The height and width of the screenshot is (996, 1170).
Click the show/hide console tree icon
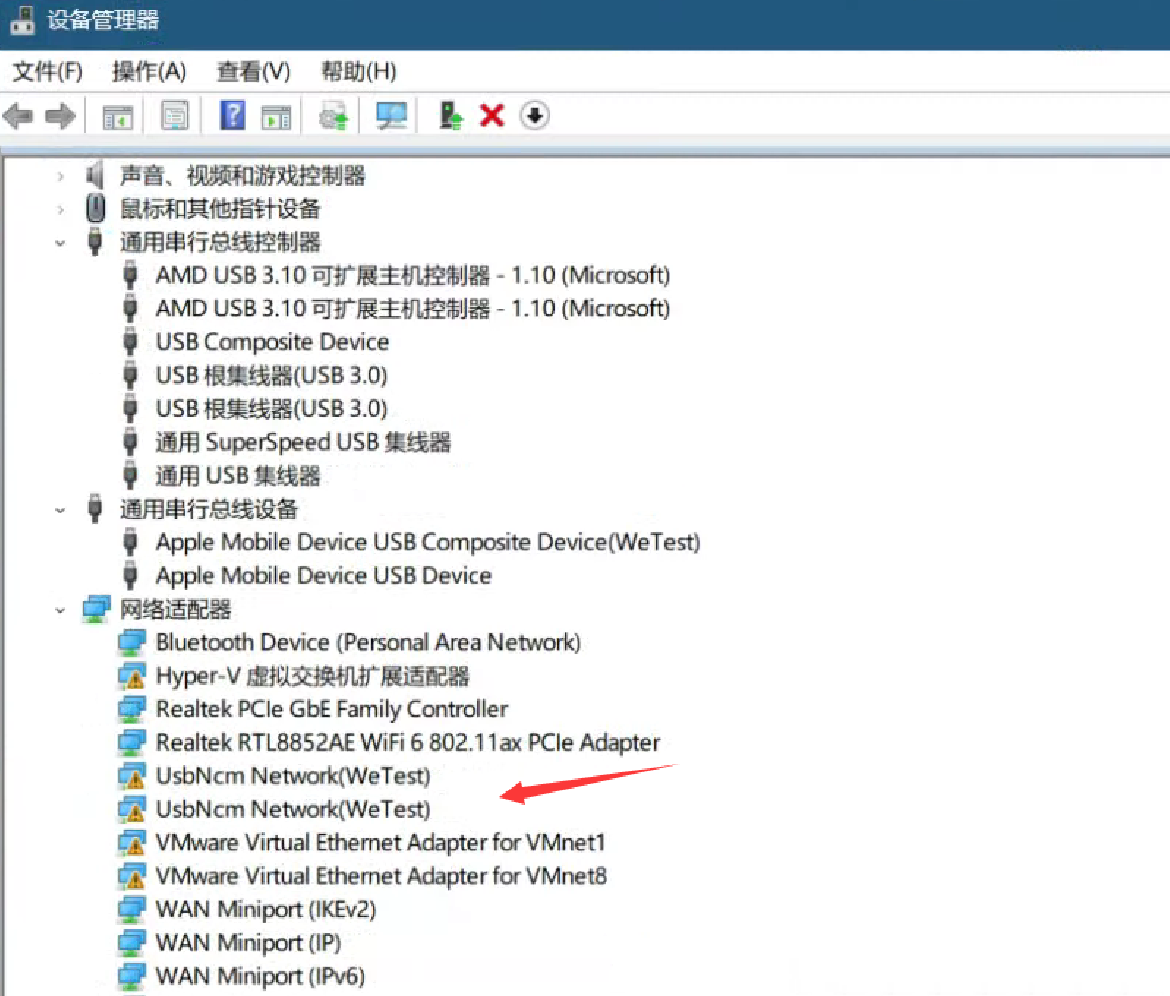pos(118,116)
